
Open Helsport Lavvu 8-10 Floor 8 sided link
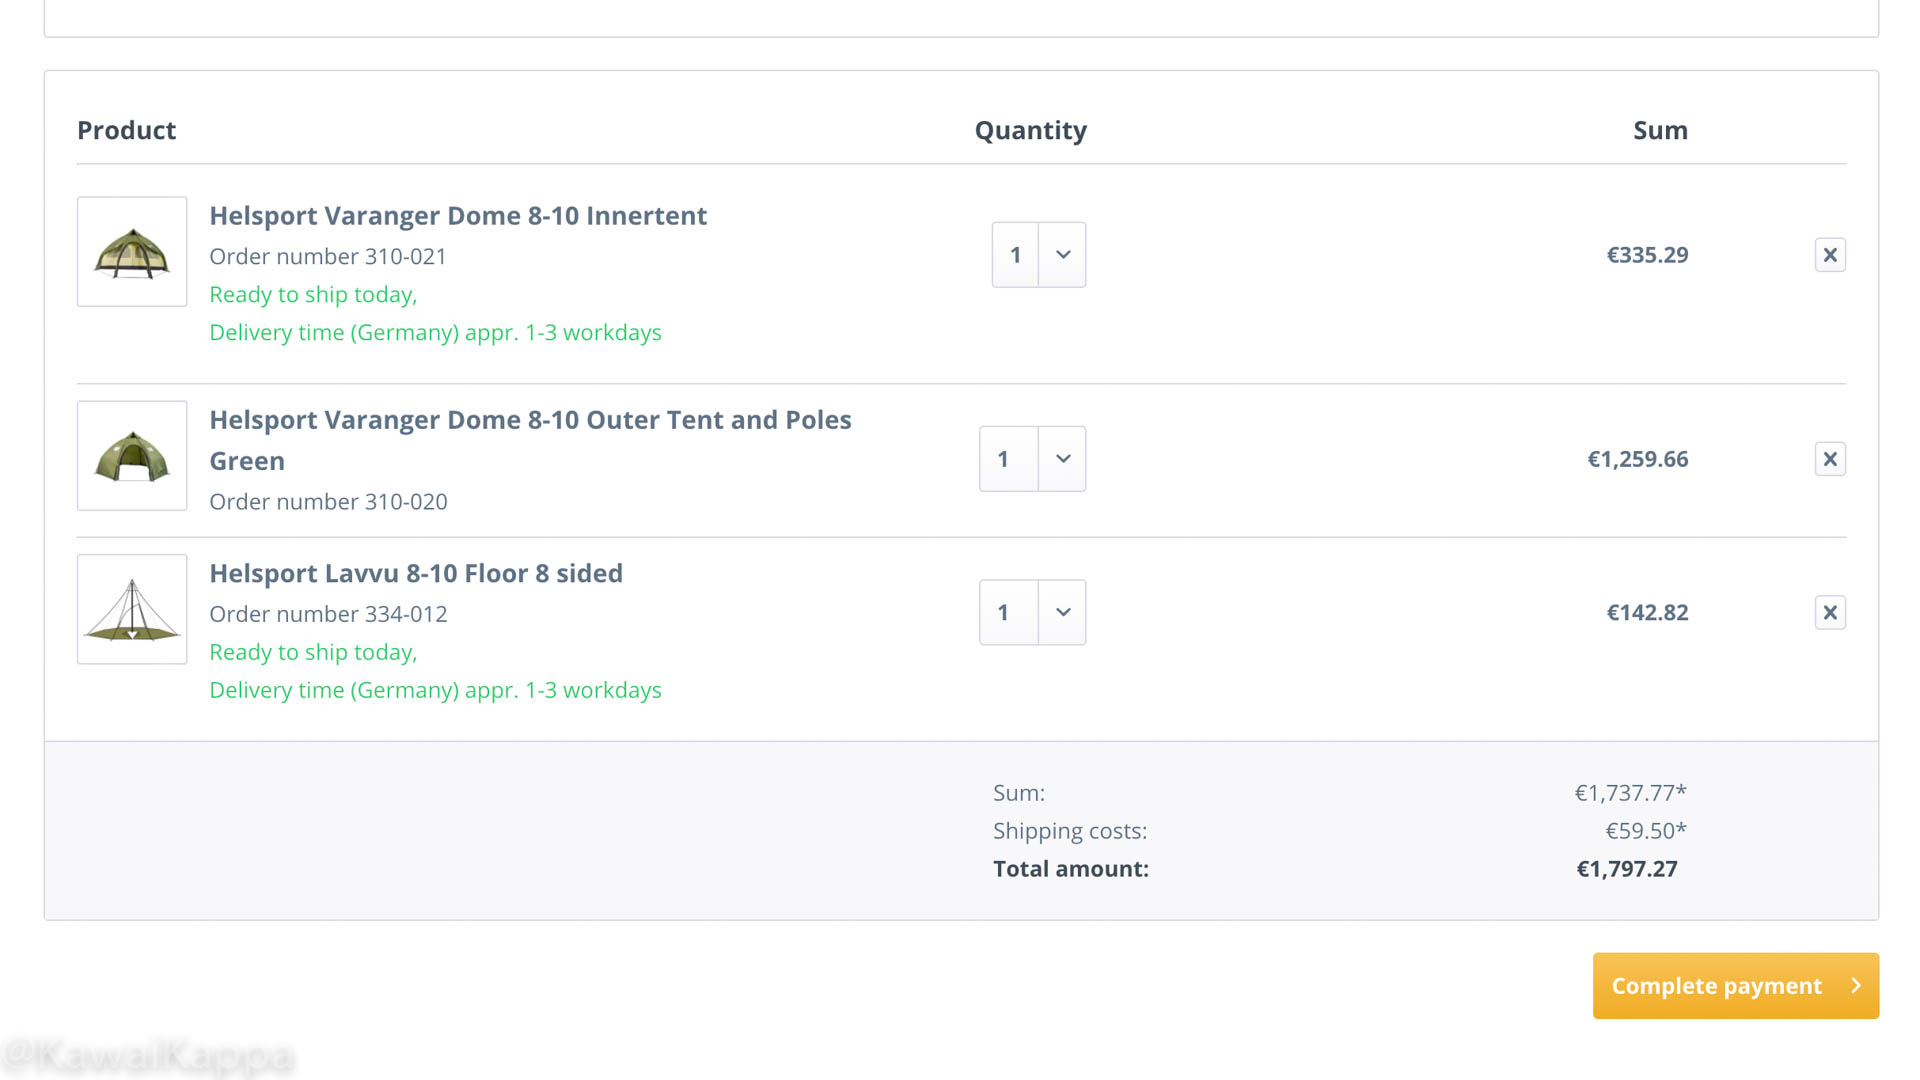coord(416,573)
